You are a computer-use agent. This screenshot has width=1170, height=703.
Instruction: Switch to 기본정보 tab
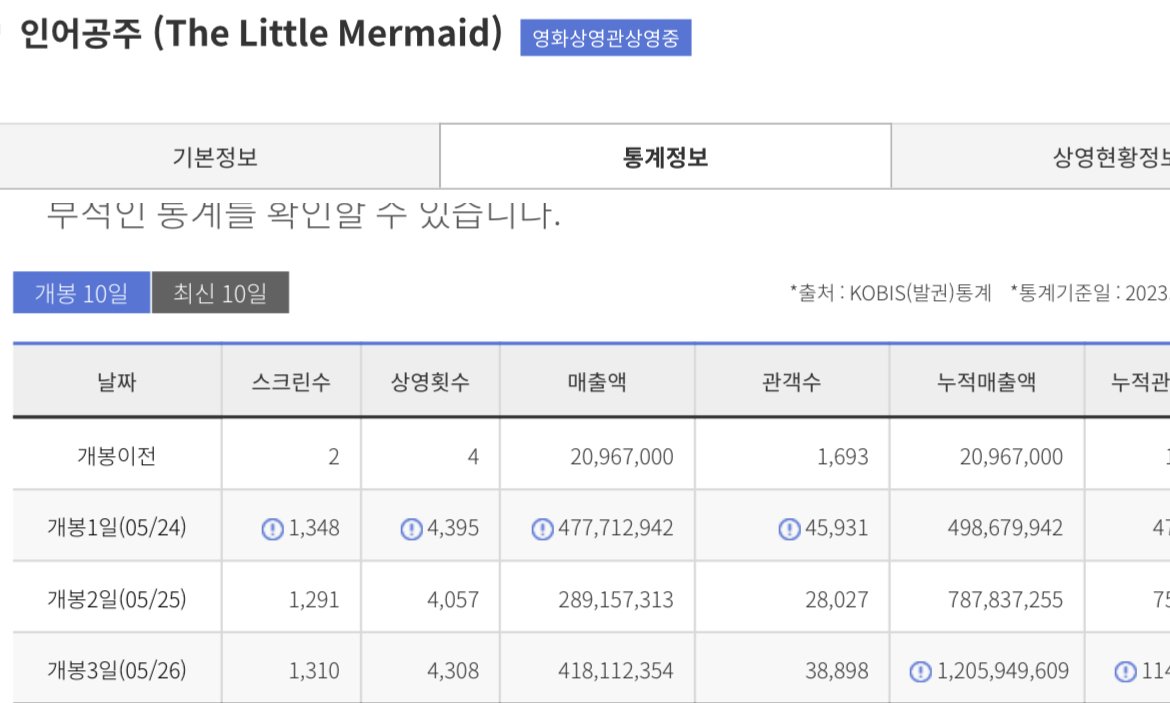[x=216, y=157]
